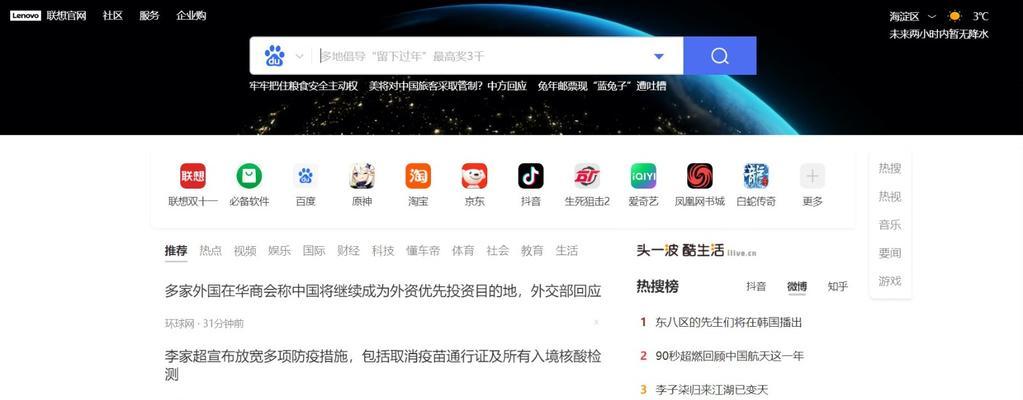Open hot topic 兔年邮票现蓝兔子
The image size is (1023, 400).
click(x=602, y=86)
